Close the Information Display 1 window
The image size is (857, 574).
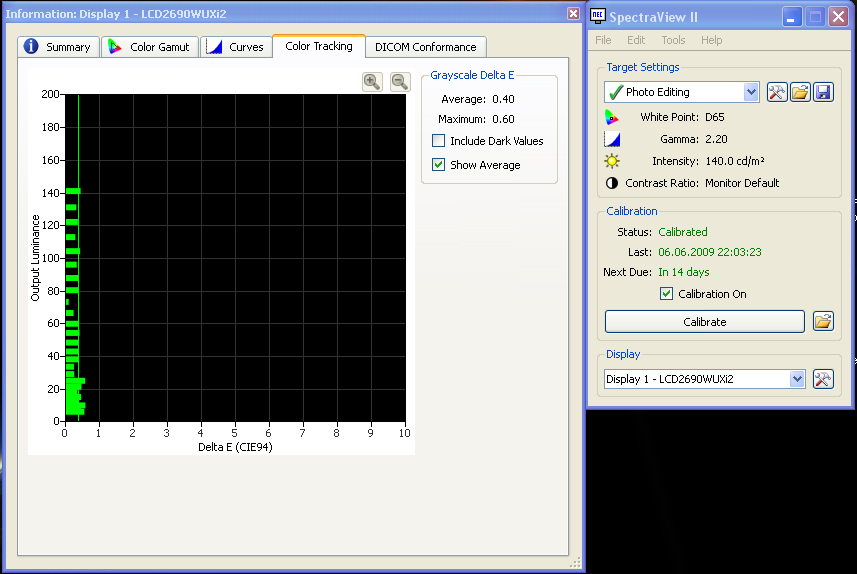click(573, 13)
